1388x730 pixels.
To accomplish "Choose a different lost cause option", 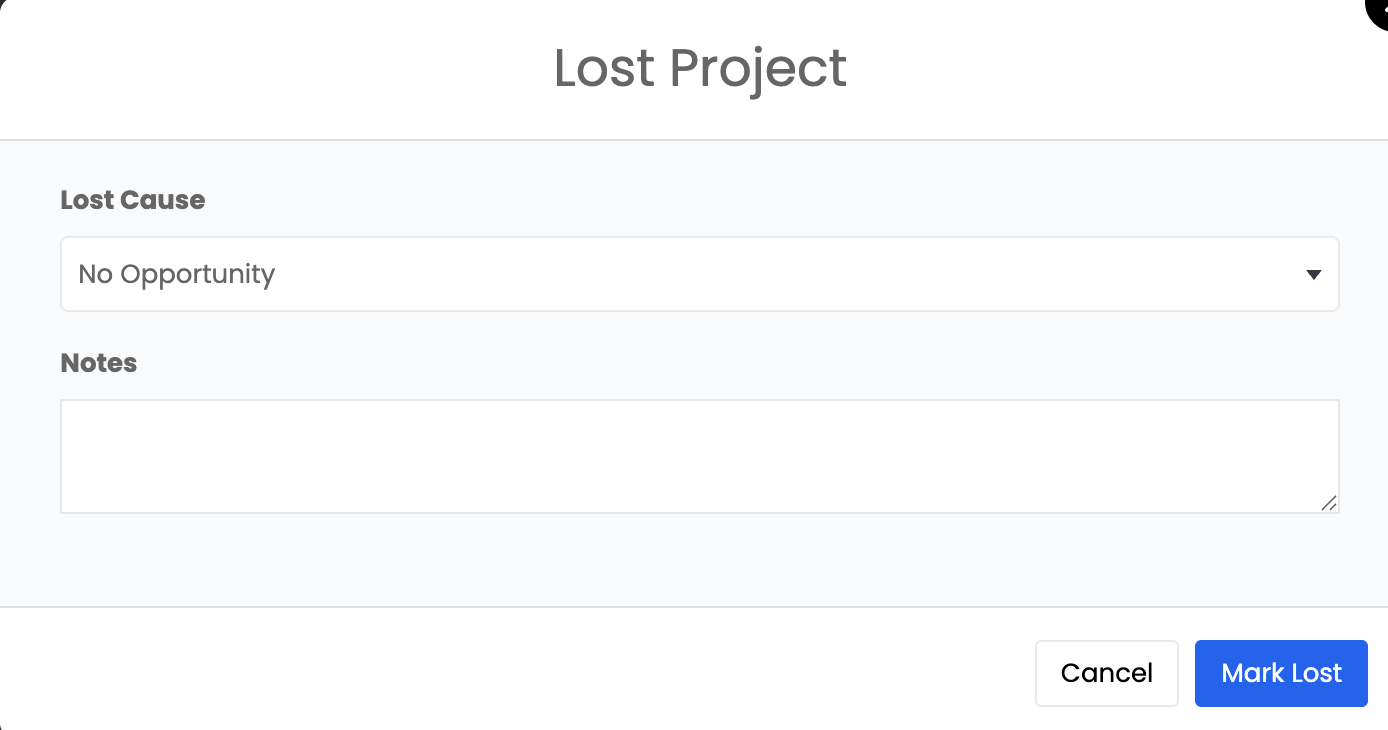I will [699, 274].
